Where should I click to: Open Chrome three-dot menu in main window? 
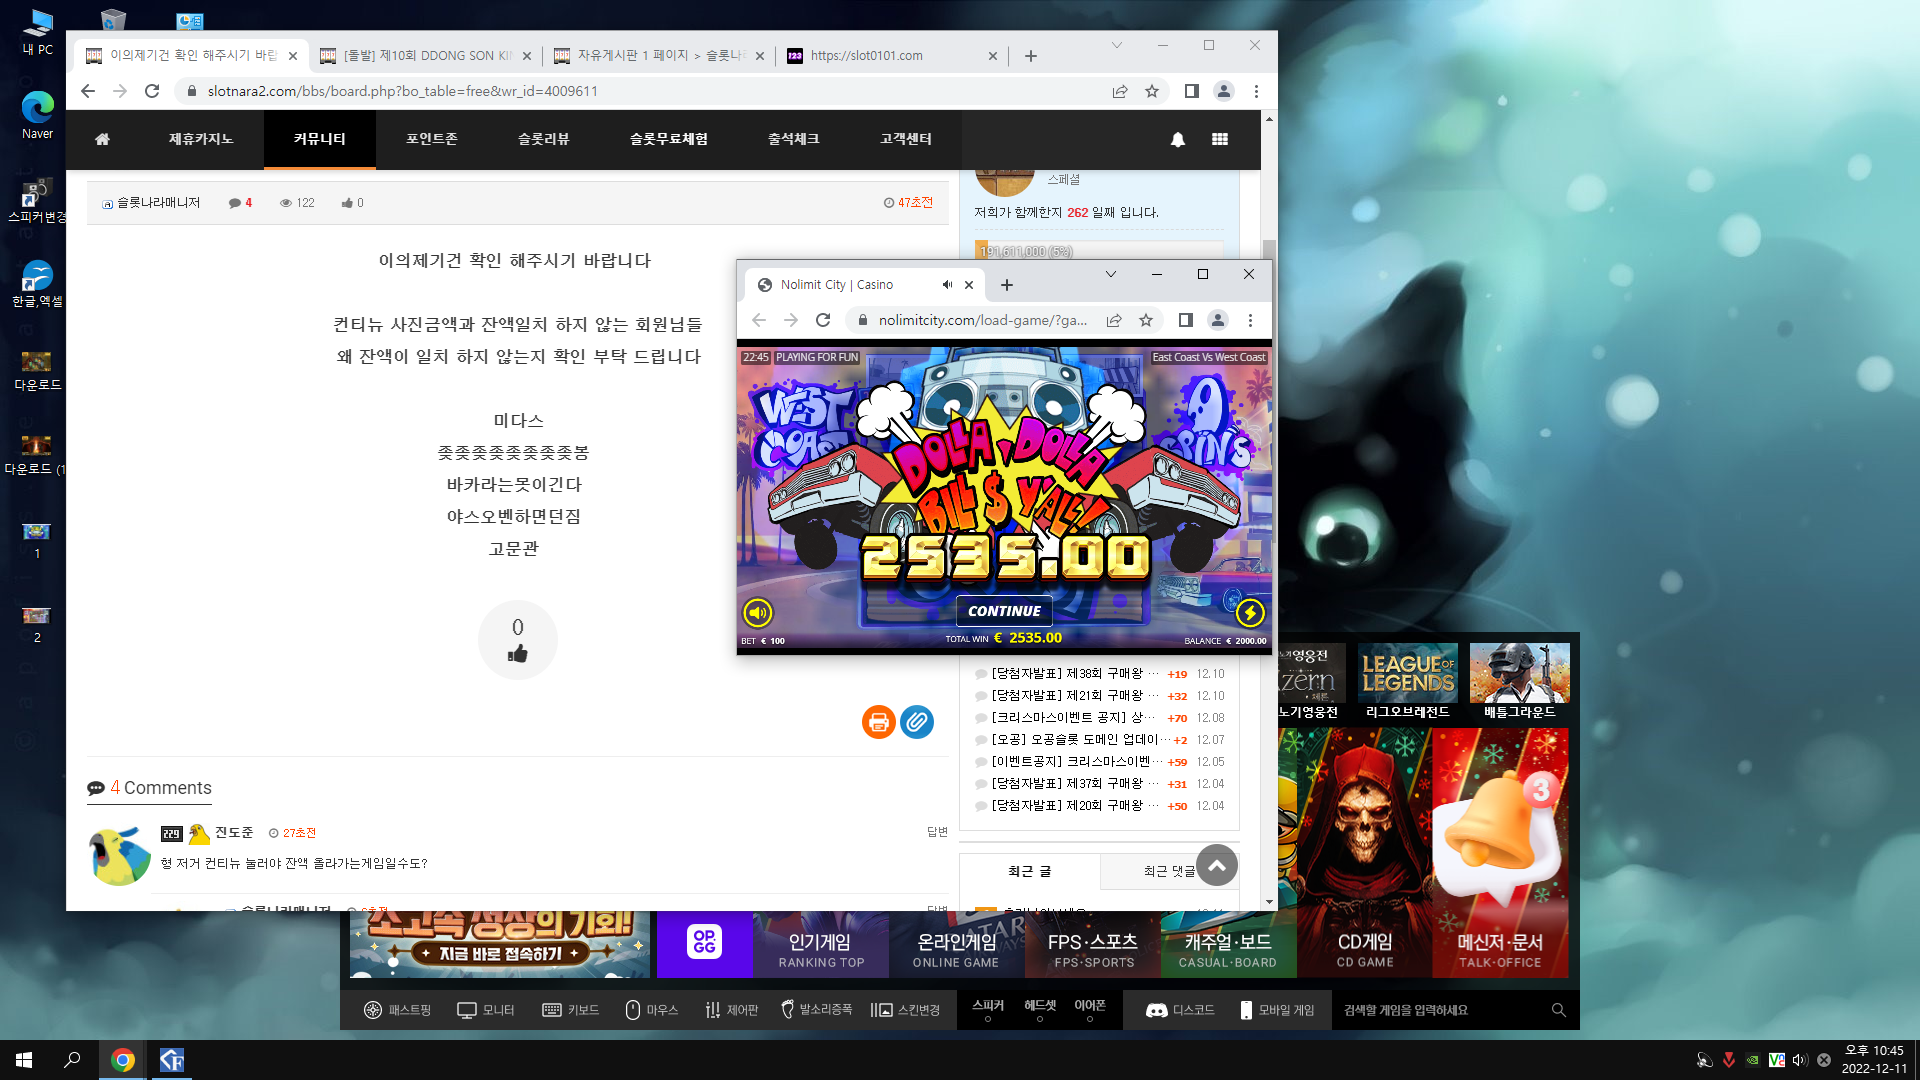(x=1256, y=91)
